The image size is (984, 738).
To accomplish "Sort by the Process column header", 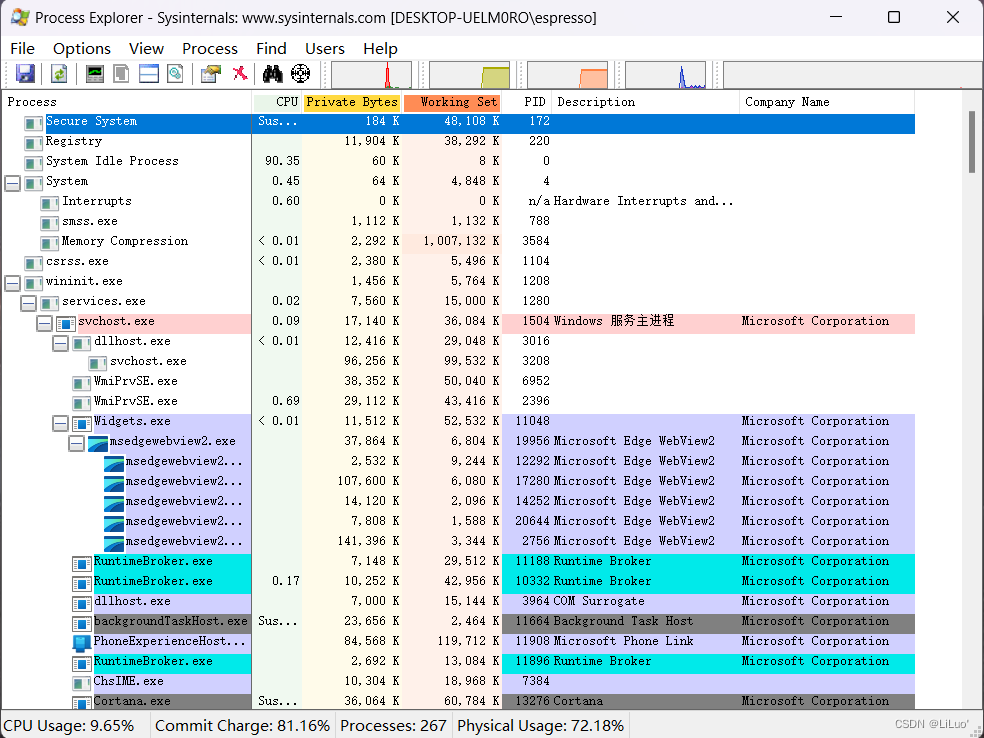I will coord(127,102).
